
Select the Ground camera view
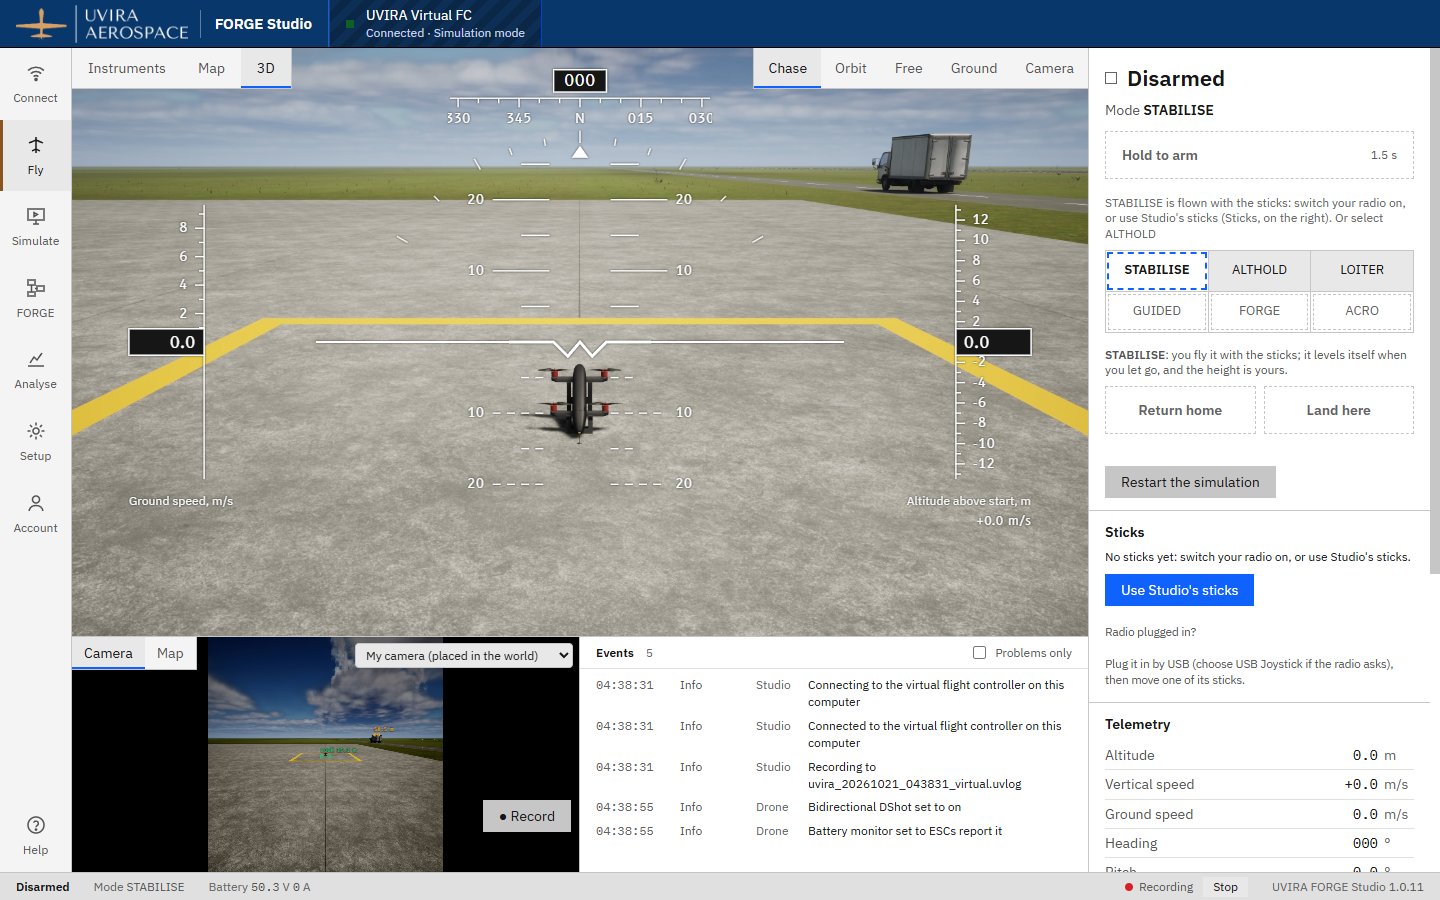pos(974,68)
